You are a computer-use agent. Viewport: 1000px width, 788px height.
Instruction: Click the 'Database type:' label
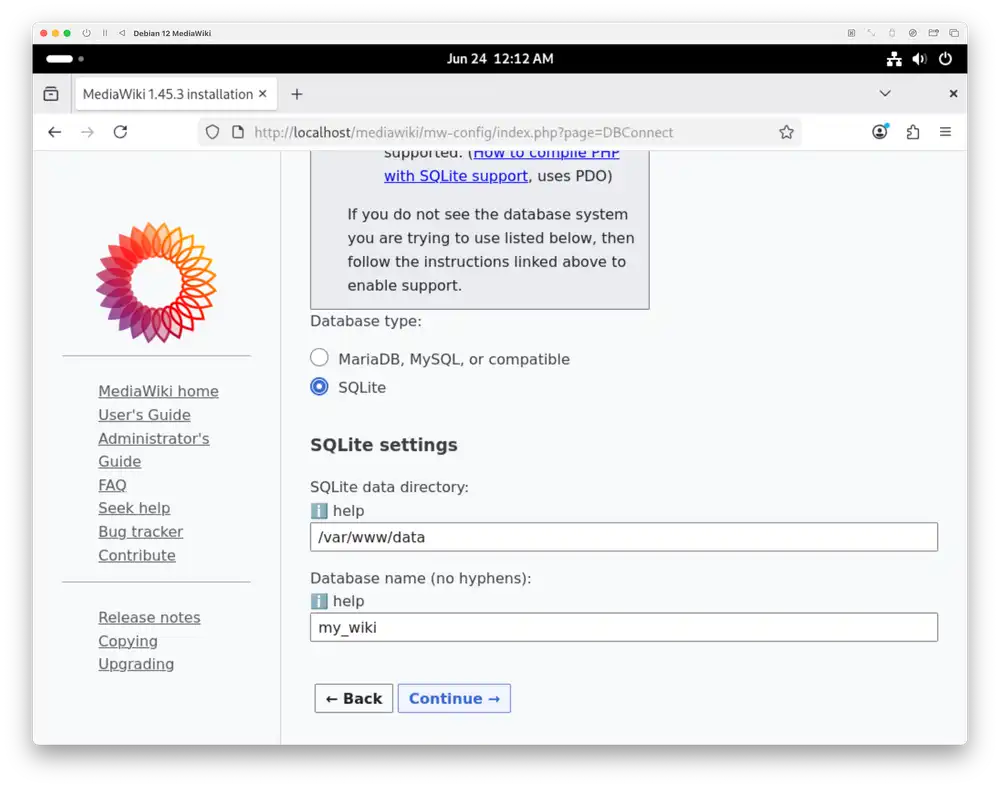(365, 321)
